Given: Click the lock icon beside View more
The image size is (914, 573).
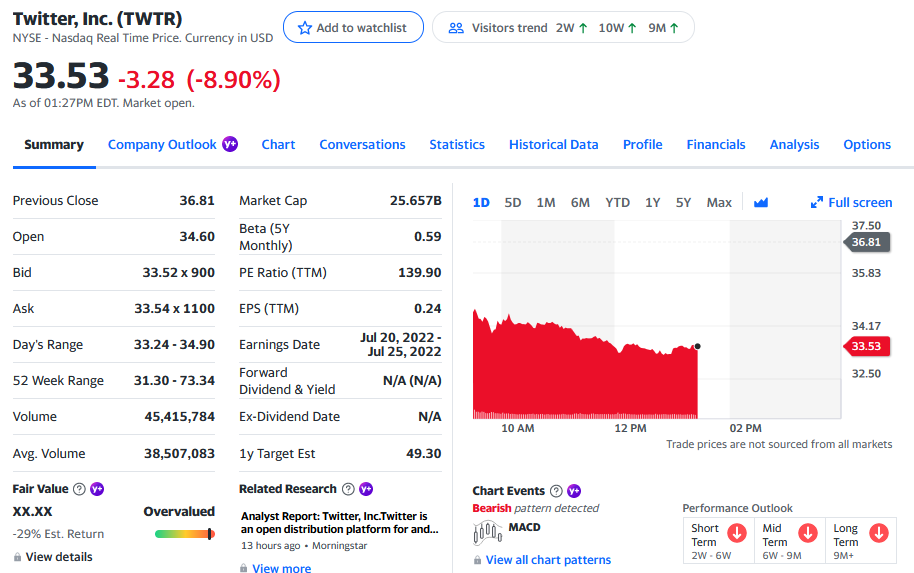Looking at the screenshot, I should (243, 568).
